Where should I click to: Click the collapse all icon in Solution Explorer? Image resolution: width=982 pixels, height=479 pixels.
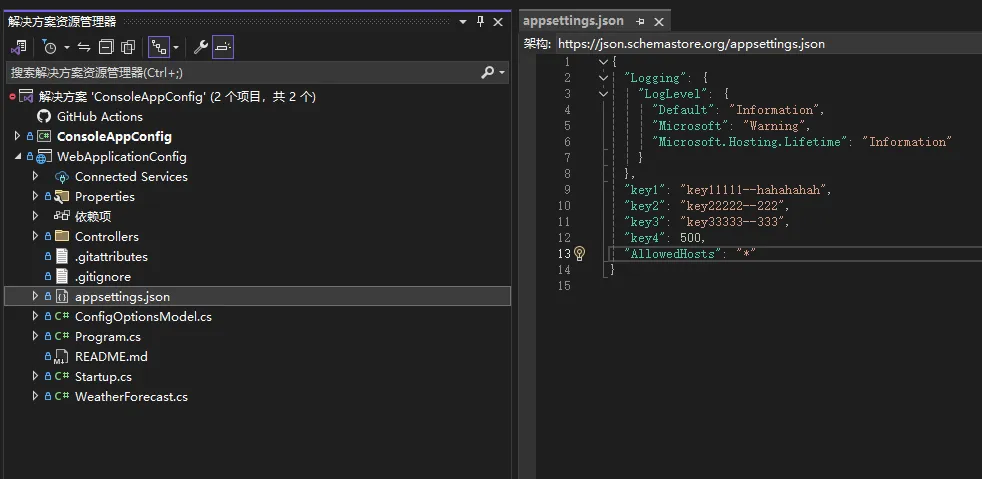click(106, 47)
